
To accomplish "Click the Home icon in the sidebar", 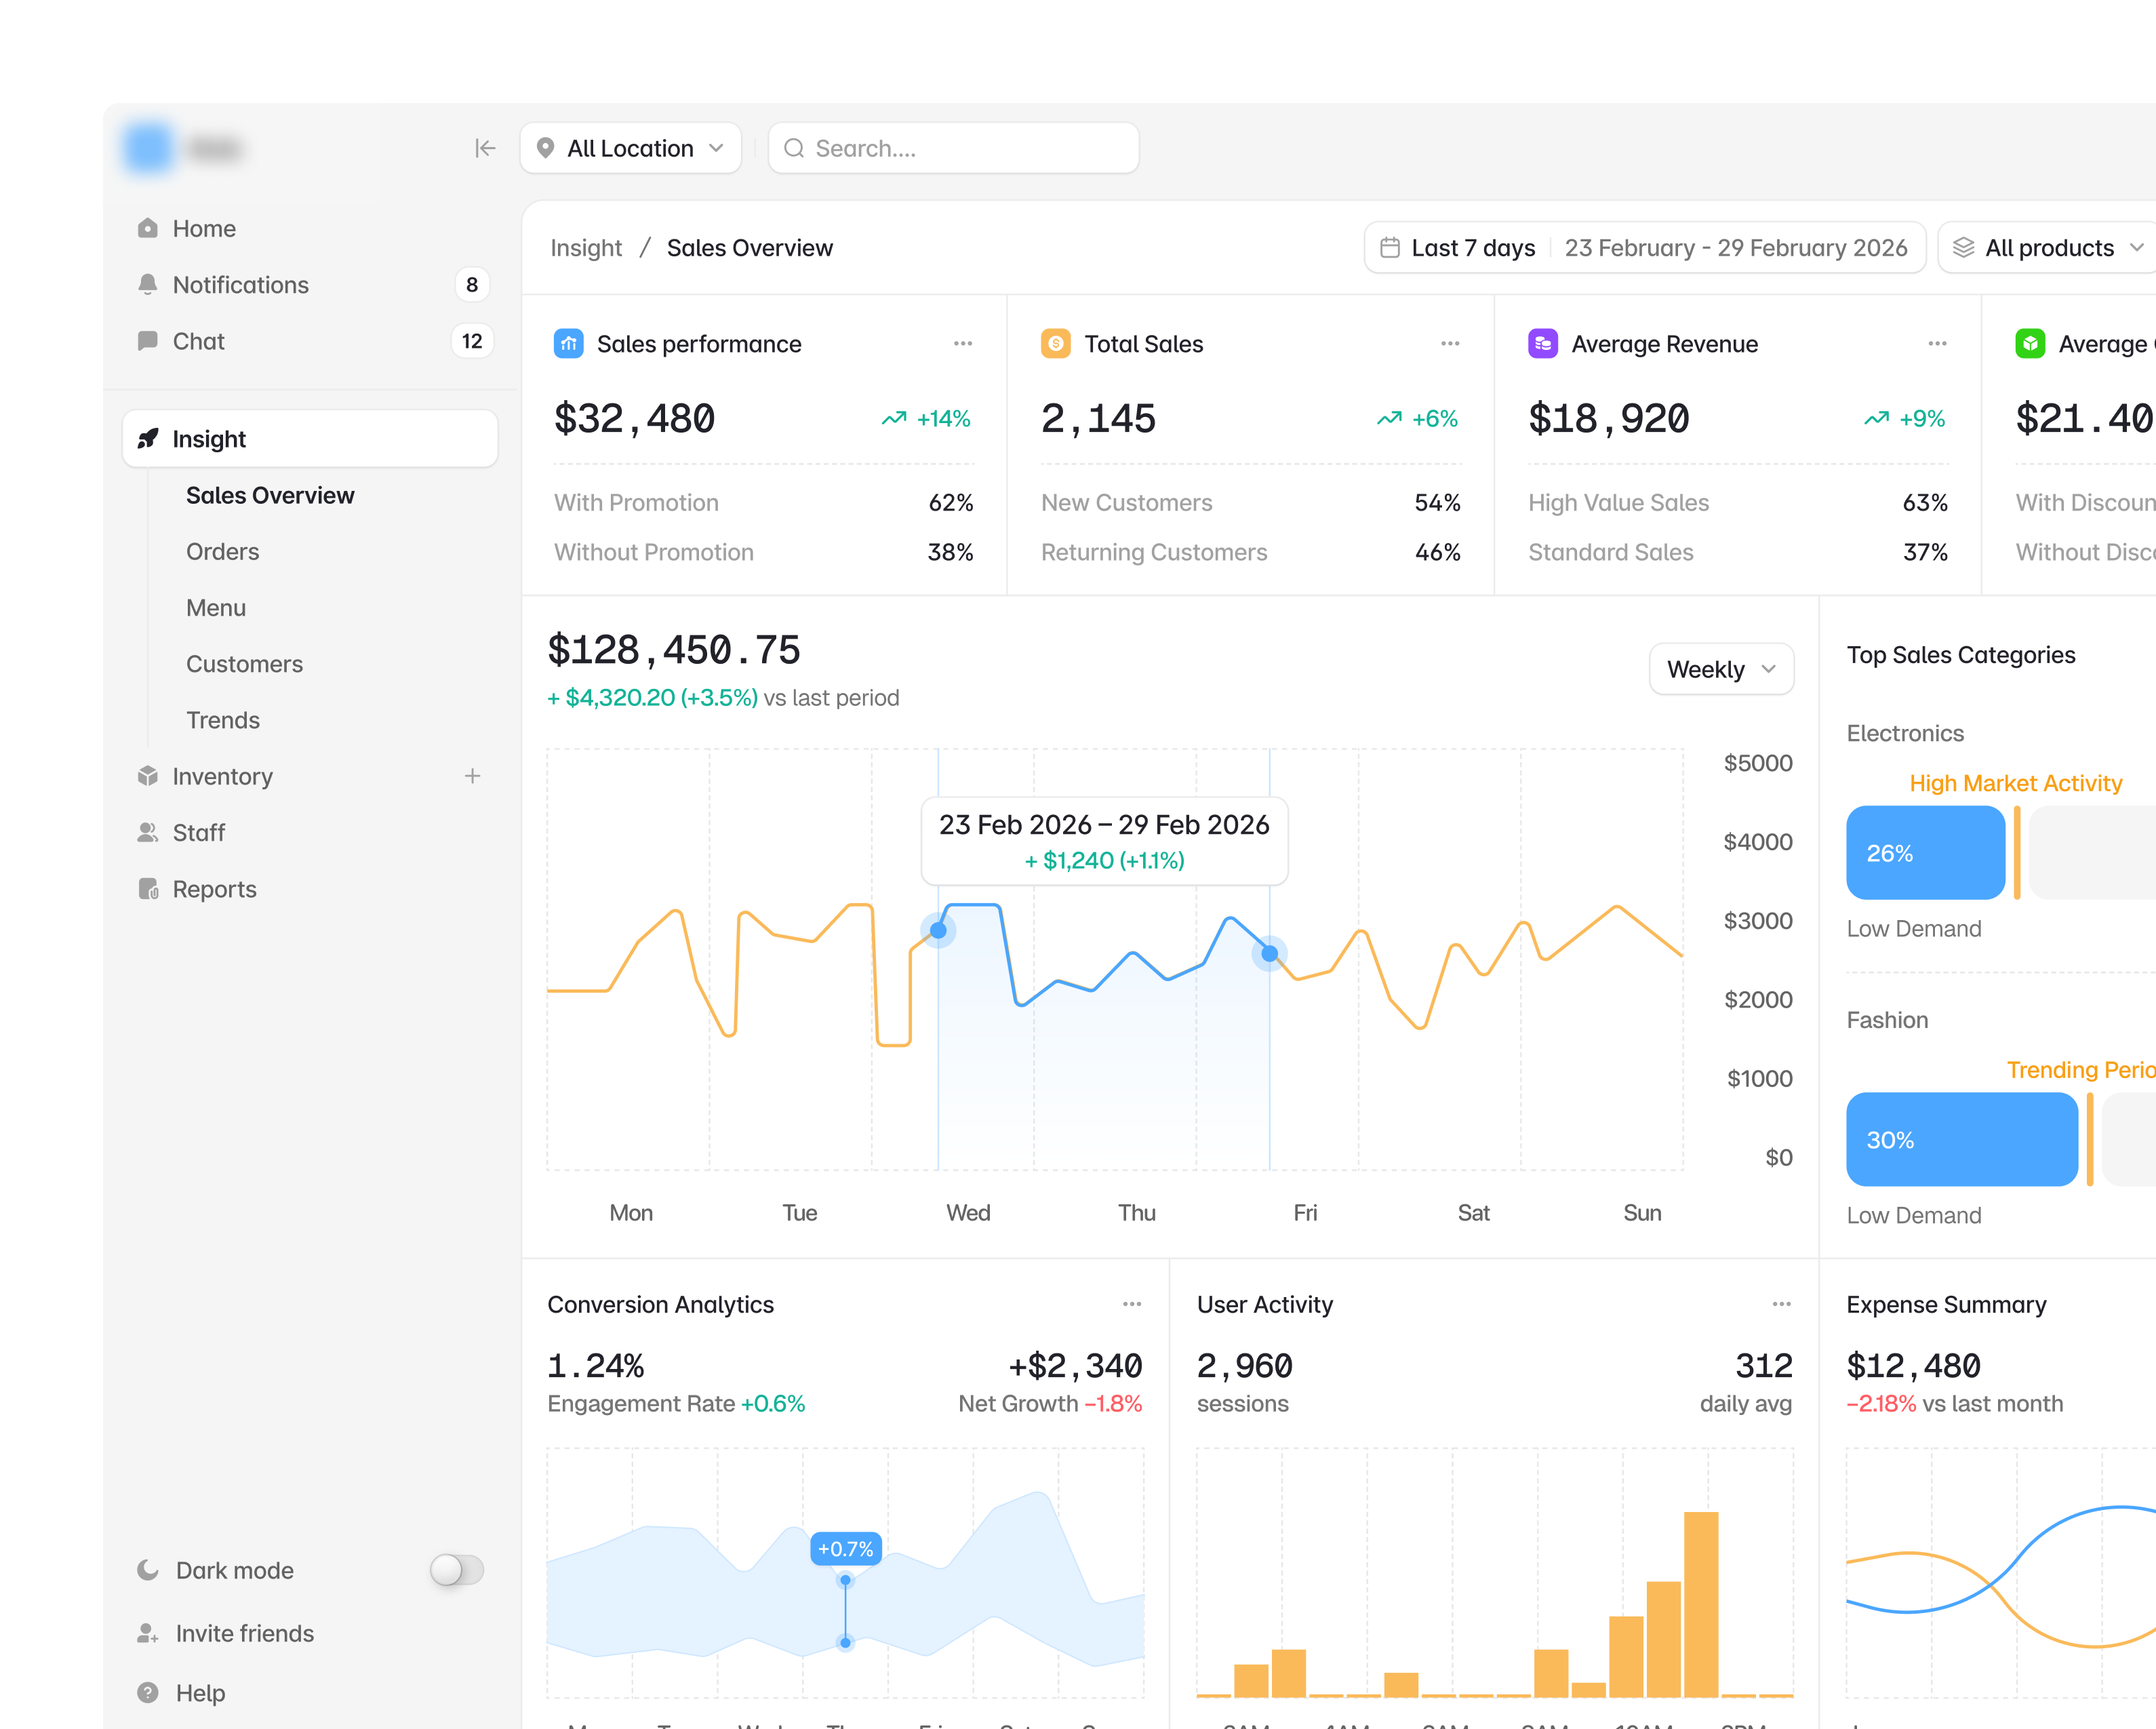I will 148,228.
